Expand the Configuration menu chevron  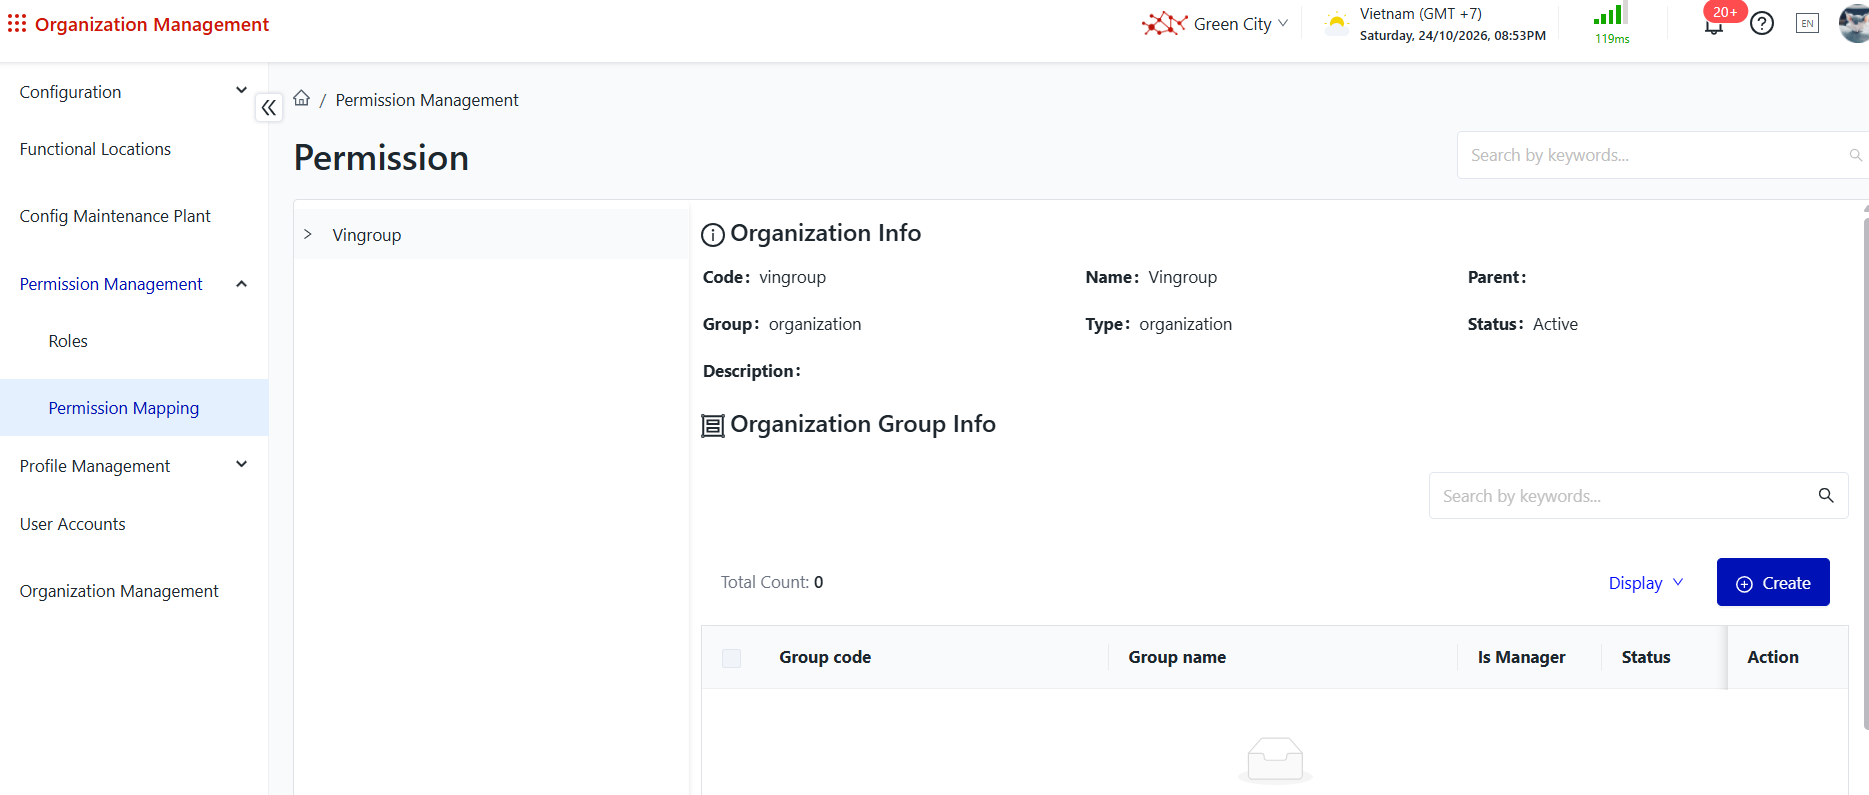[x=241, y=90]
